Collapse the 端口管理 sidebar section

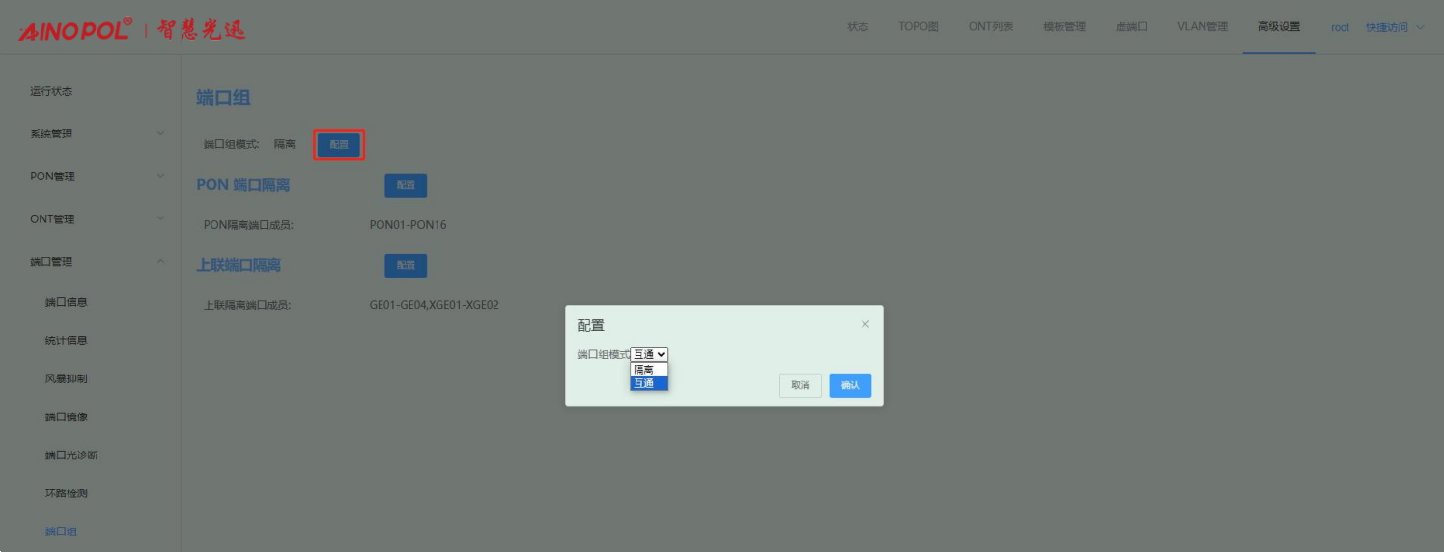click(x=96, y=262)
